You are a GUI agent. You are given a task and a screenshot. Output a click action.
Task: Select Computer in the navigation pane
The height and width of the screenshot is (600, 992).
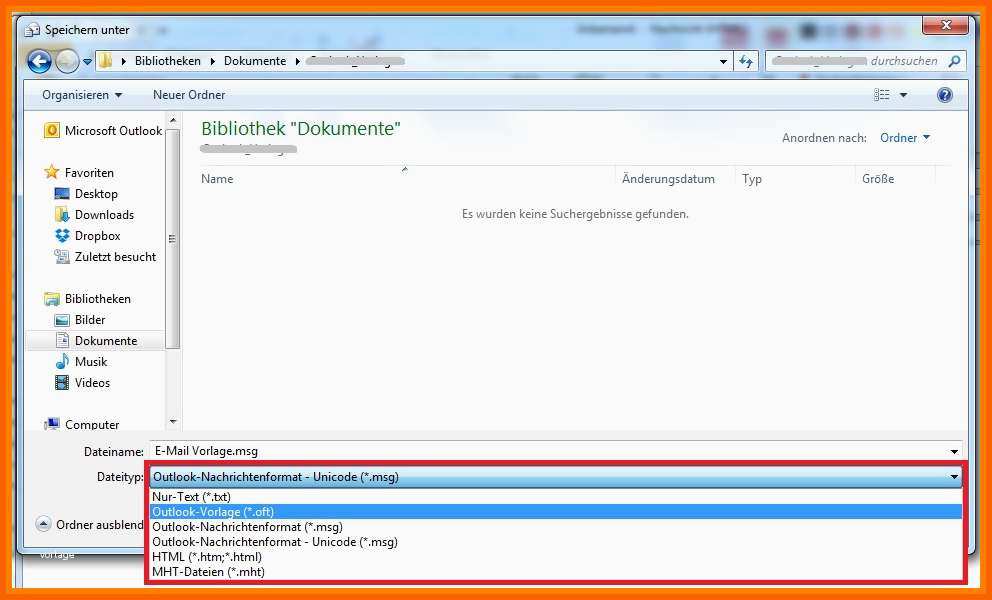[92, 424]
